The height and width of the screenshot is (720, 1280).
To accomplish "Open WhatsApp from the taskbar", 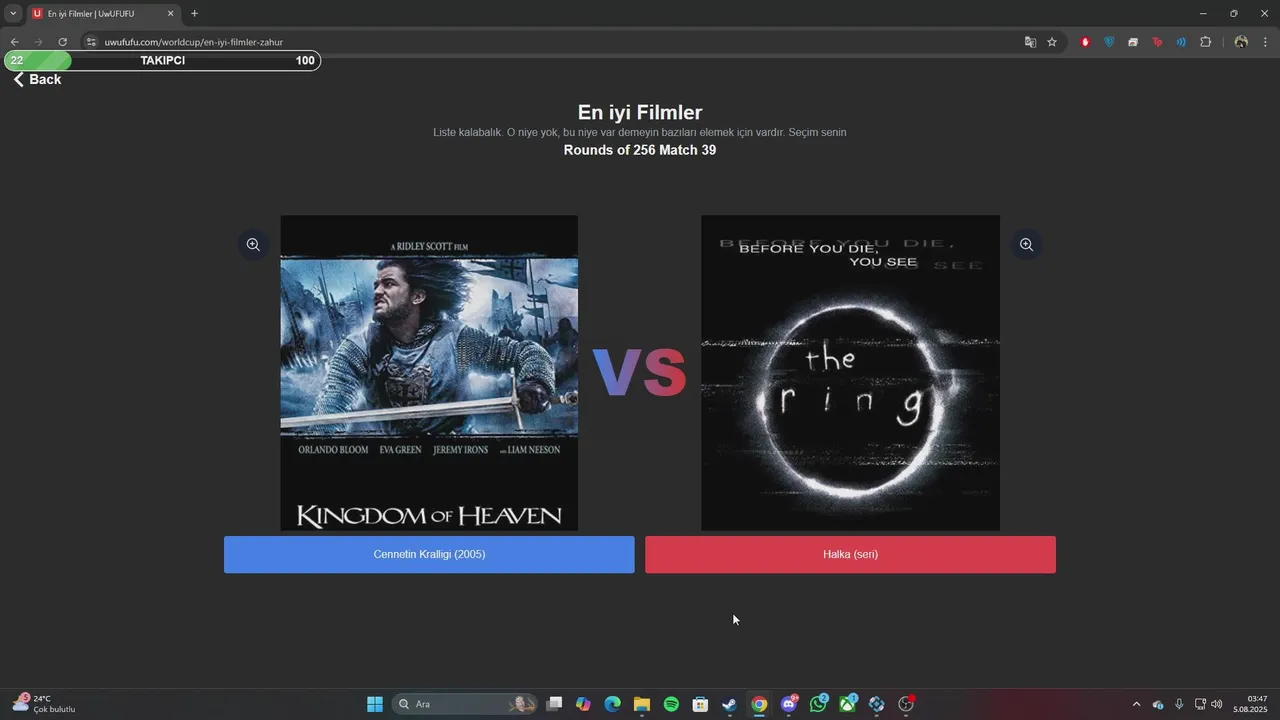I will point(818,704).
